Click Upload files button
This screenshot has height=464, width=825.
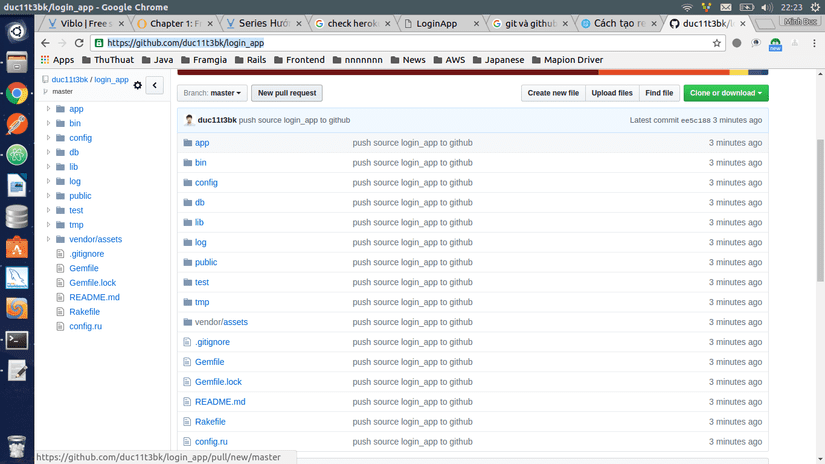612,93
